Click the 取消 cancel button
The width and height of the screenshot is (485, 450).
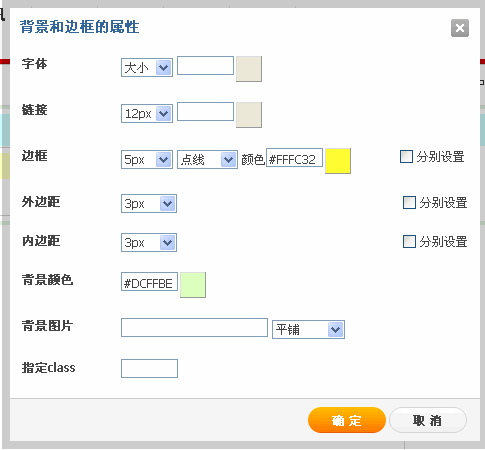pyautogui.click(x=428, y=420)
